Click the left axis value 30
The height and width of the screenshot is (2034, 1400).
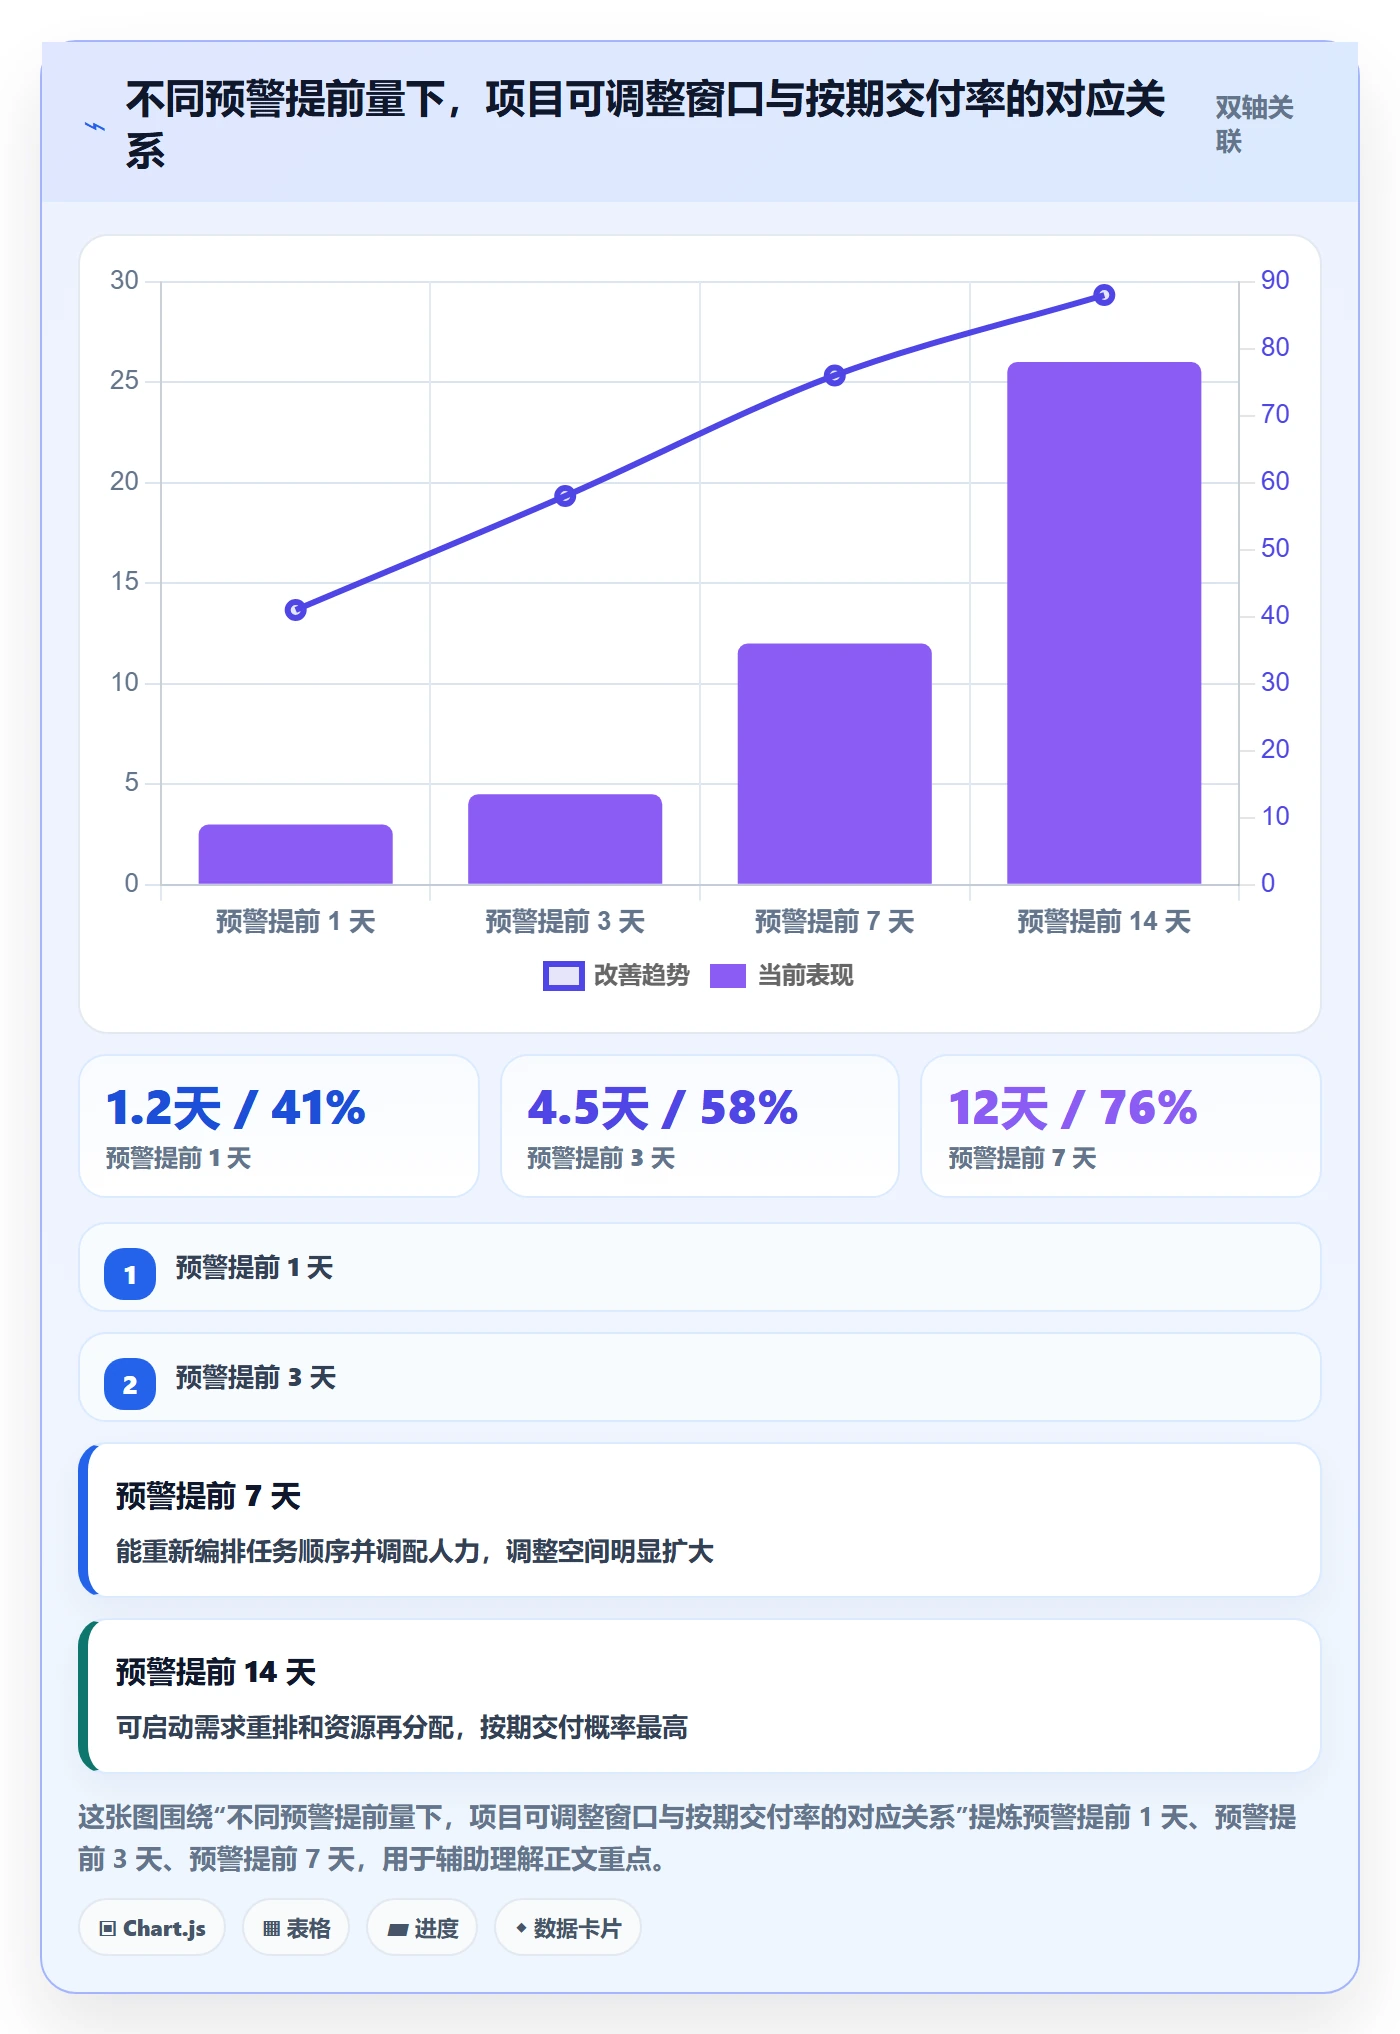(124, 280)
